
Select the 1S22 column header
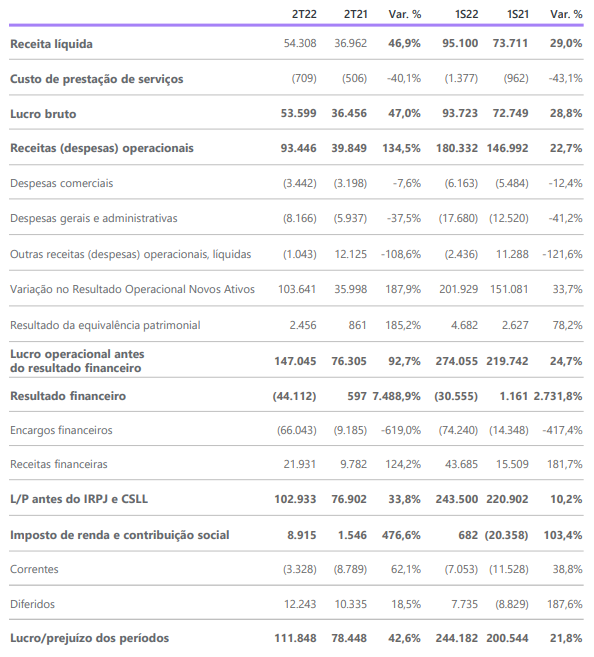pos(466,14)
